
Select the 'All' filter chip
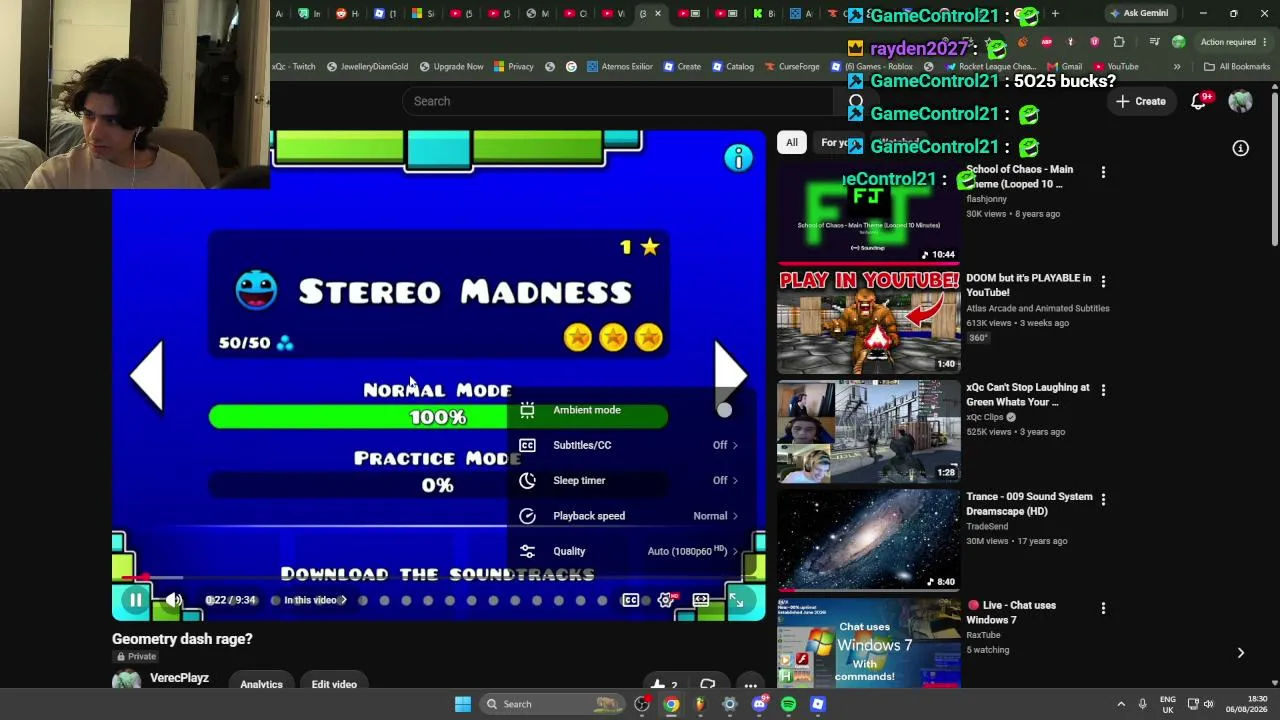[791, 143]
